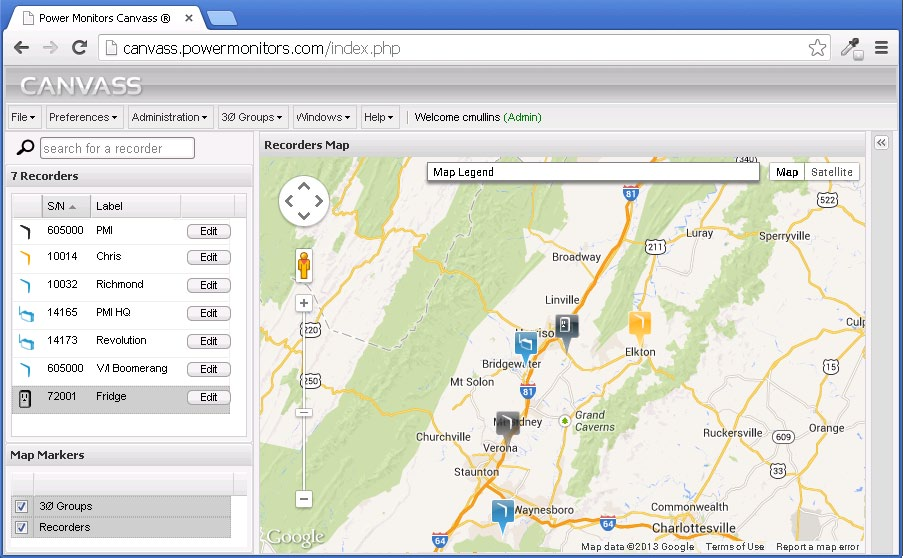Viewport: 903px width, 558px height.
Task: Click the Chris recorder orange icon
Action: (x=25, y=257)
